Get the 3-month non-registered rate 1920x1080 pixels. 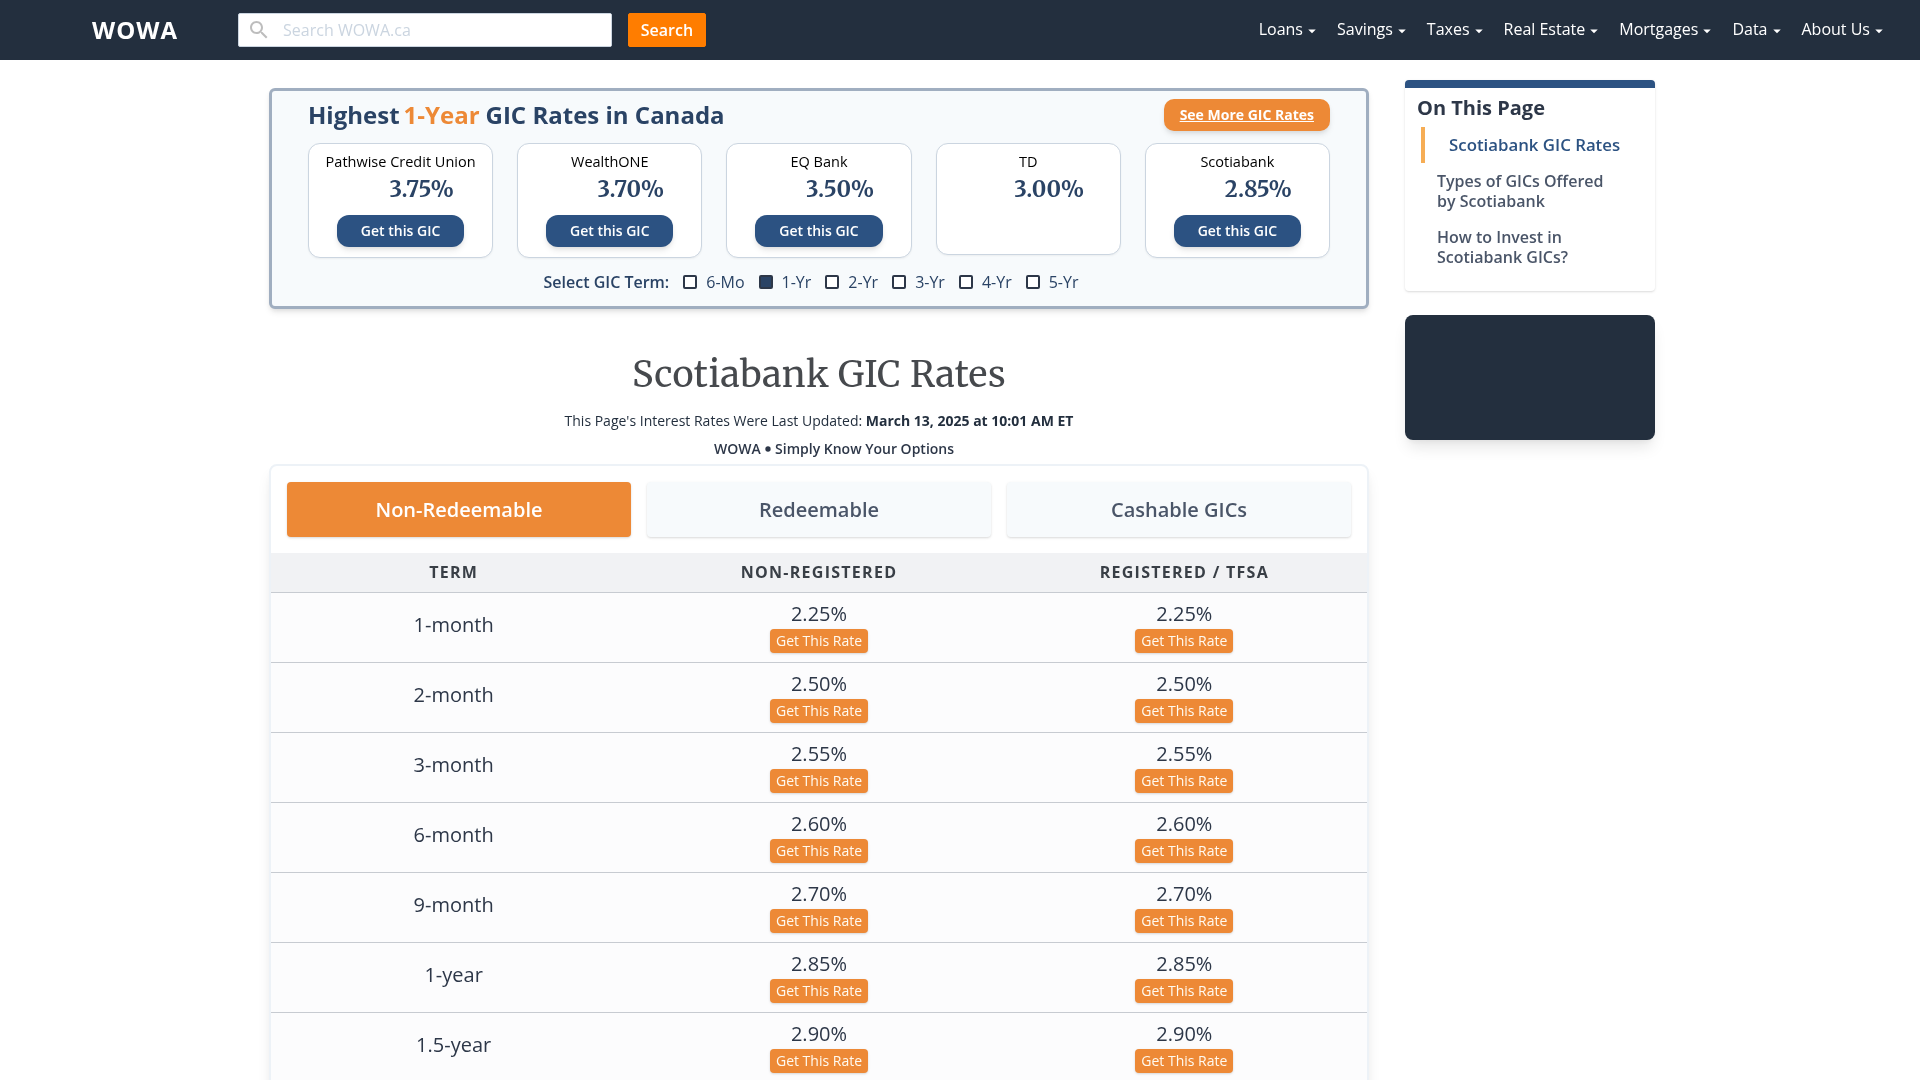(x=819, y=781)
